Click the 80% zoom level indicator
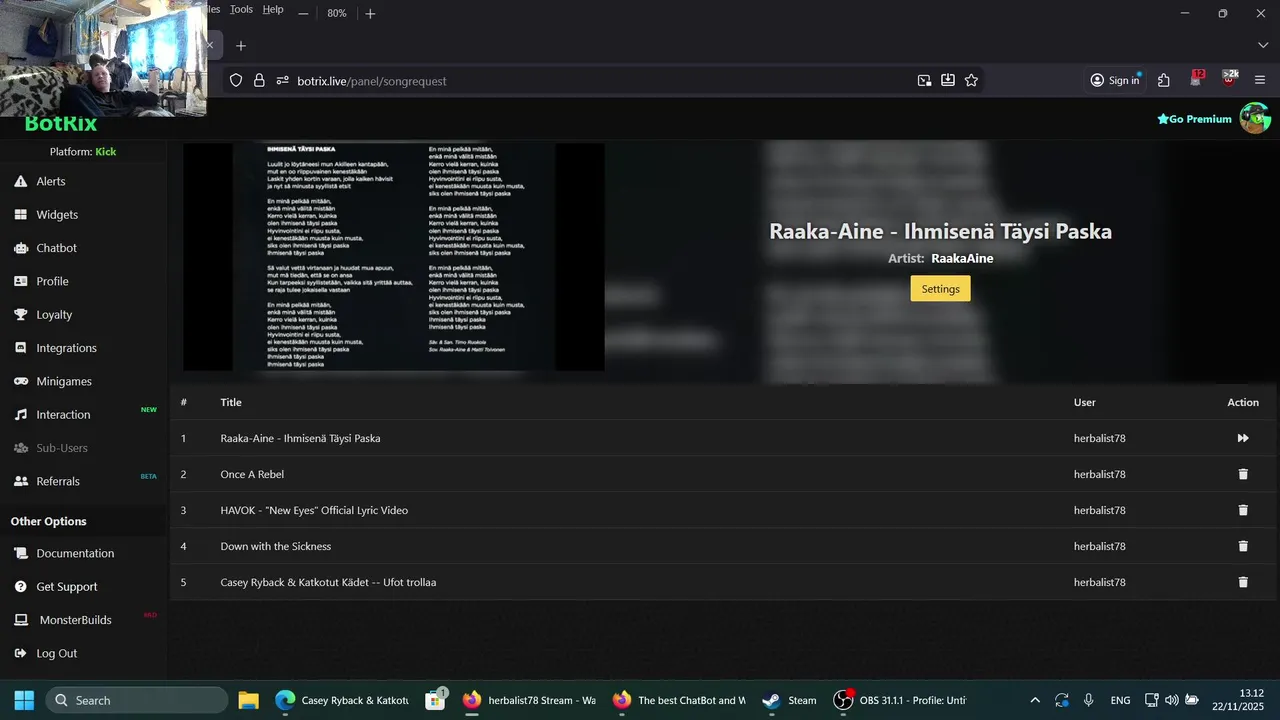1280x720 pixels. coord(337,13)
